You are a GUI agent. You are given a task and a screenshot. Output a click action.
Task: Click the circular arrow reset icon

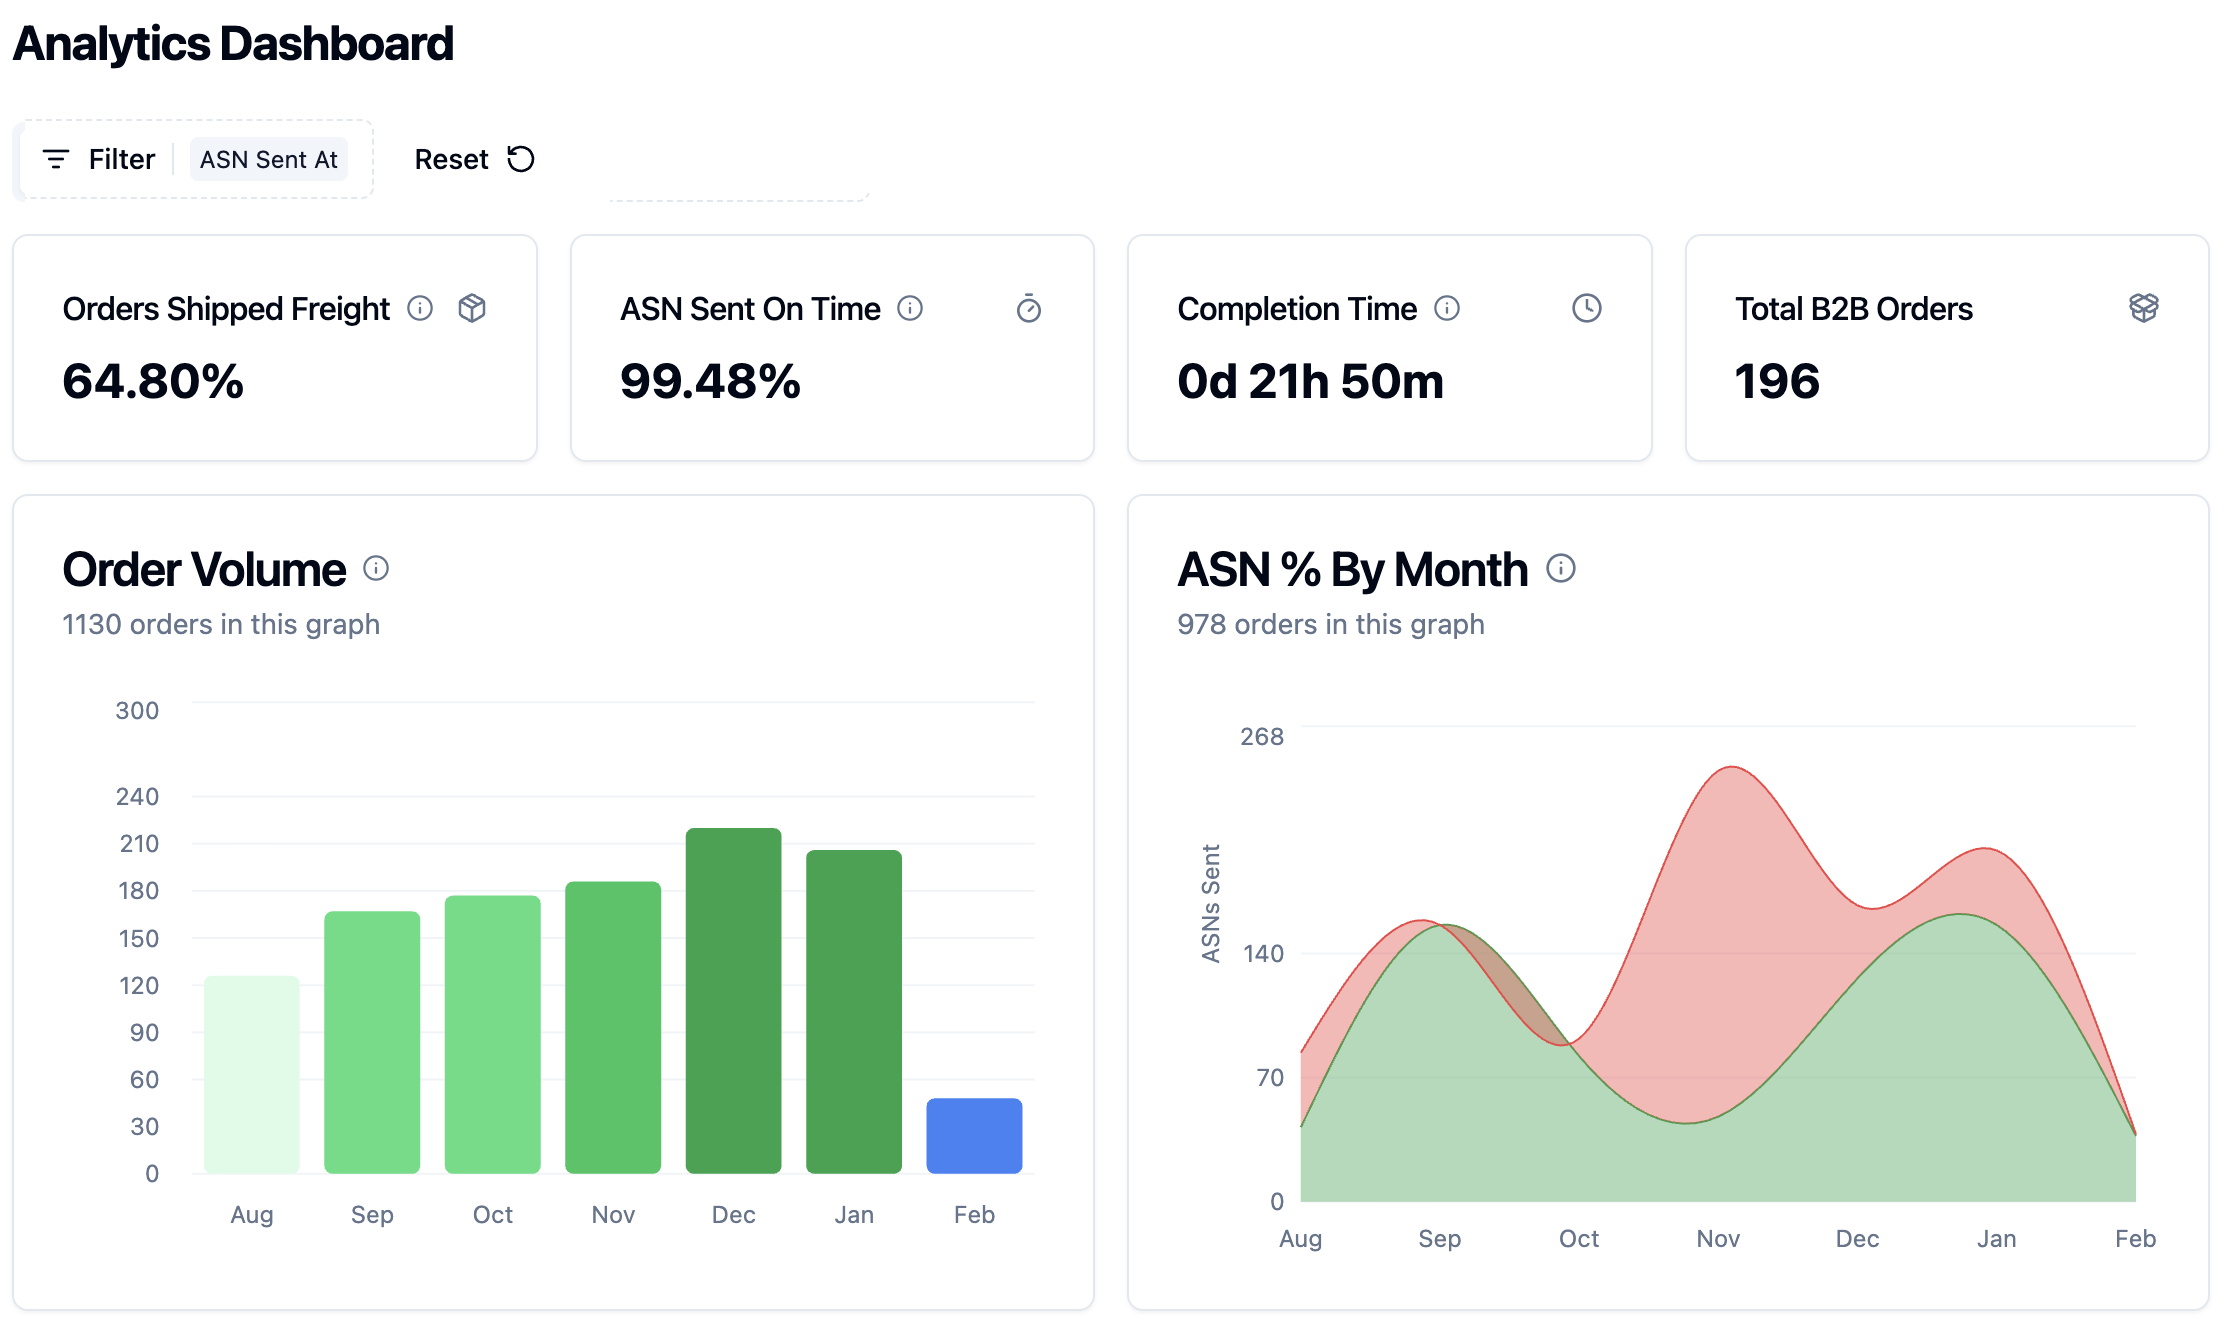521,159
